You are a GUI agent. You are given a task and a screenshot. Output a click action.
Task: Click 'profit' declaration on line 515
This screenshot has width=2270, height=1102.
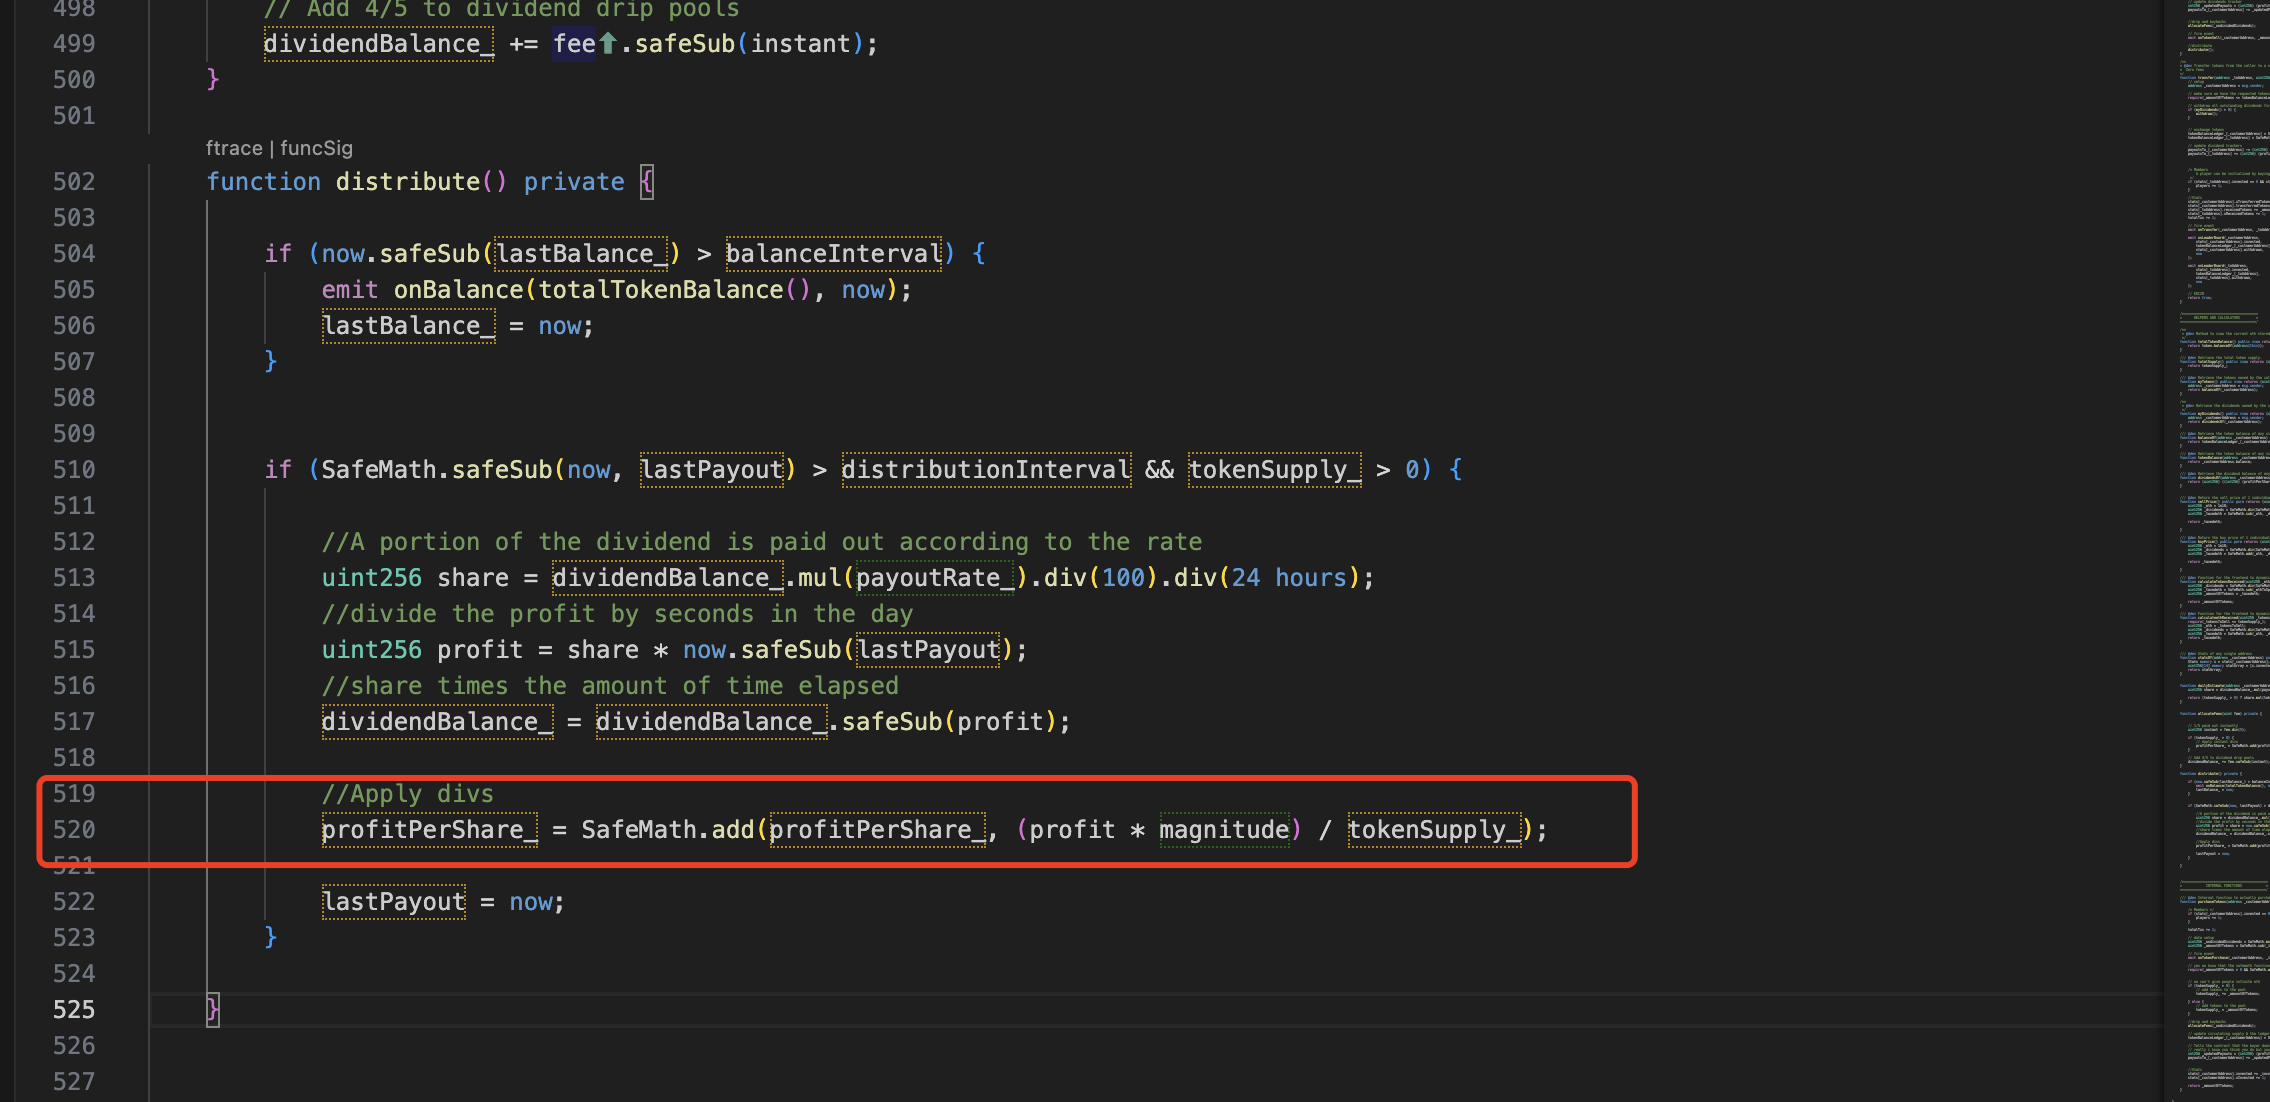pos(480,650)
